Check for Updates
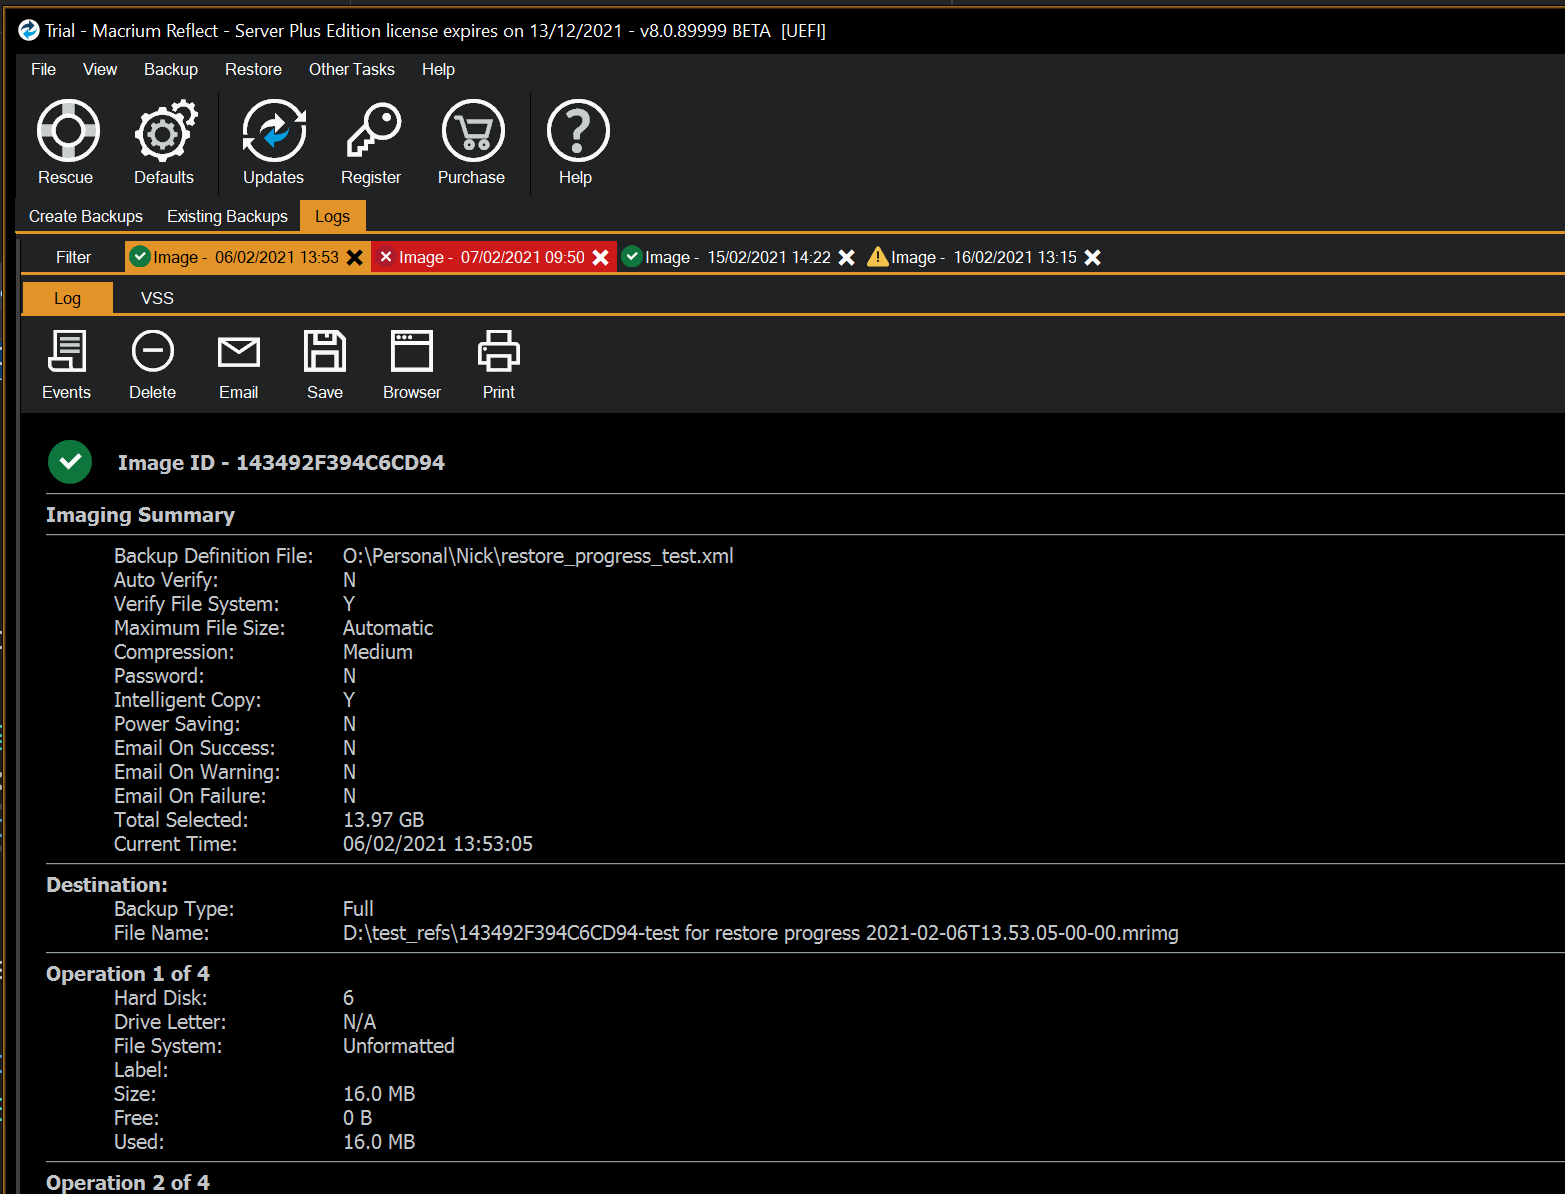 click(x=273, y=142)
